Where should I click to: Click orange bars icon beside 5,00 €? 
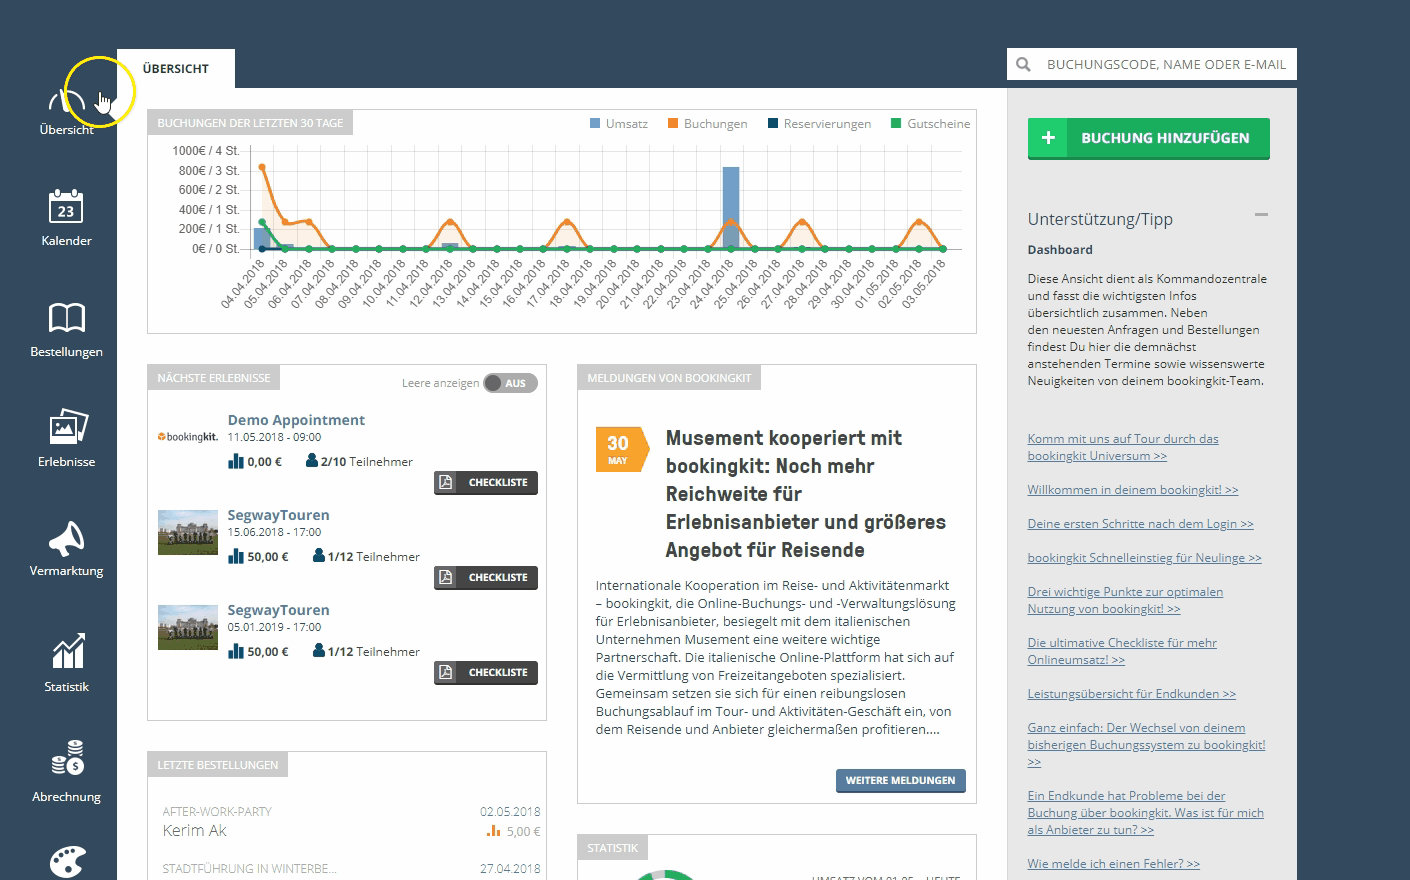click(493, 831)
